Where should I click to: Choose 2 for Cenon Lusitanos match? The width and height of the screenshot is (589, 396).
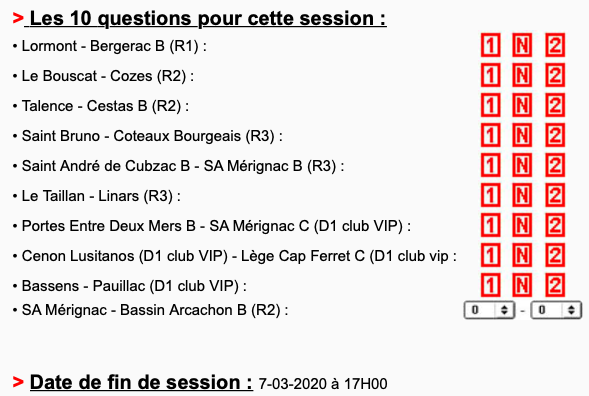point(555,255)
